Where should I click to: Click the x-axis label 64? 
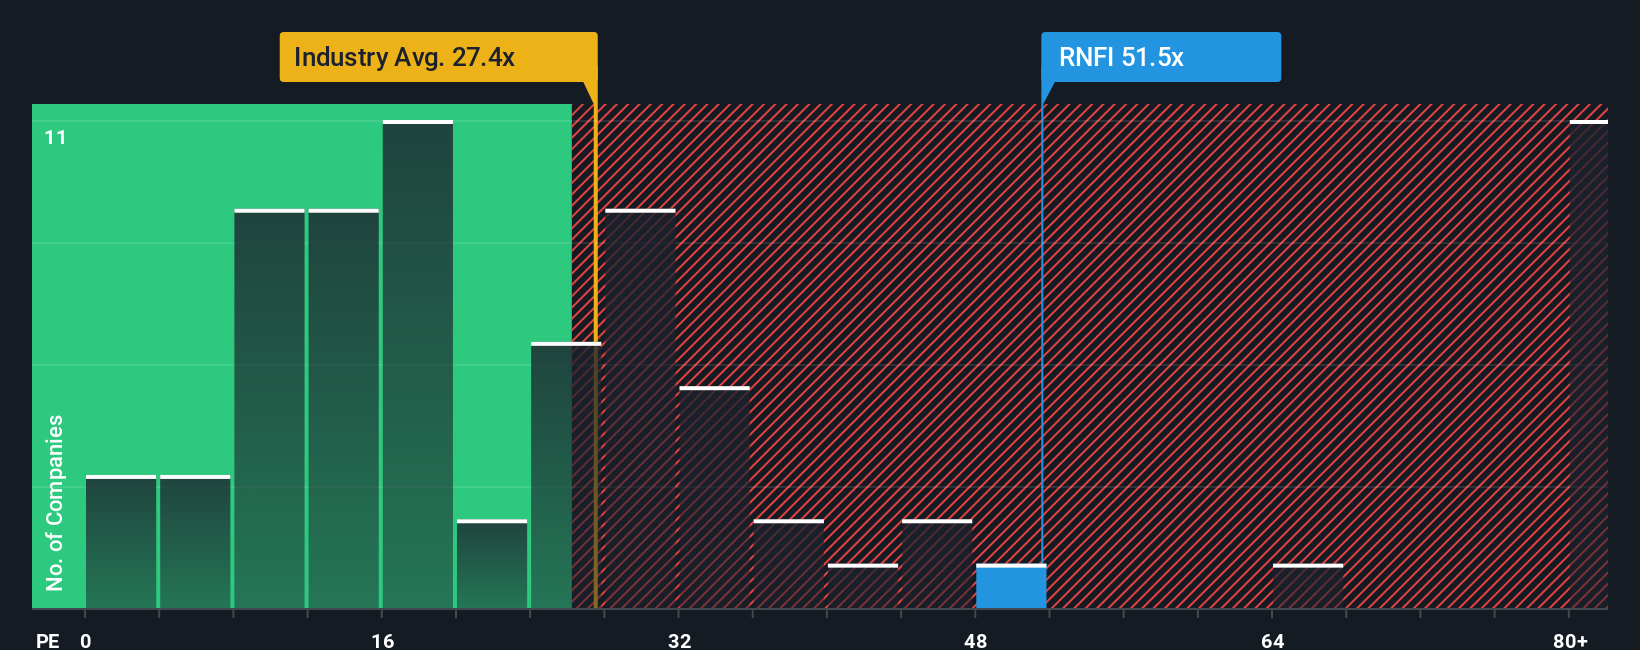1272,640
